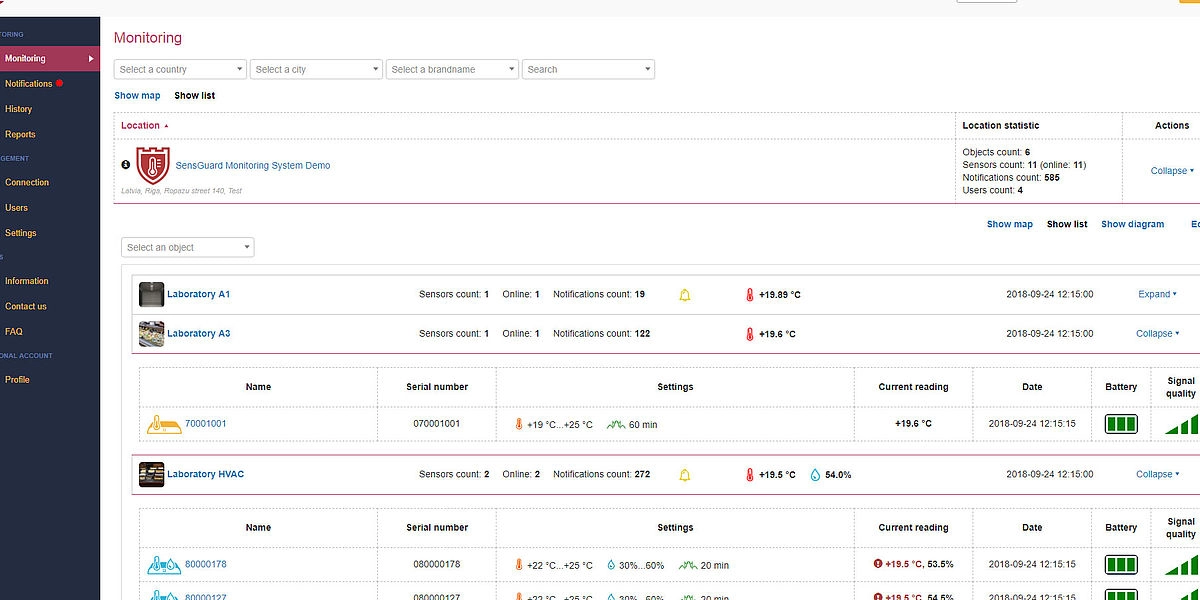Click the bell icon in Laboratory A1 row

685,295
